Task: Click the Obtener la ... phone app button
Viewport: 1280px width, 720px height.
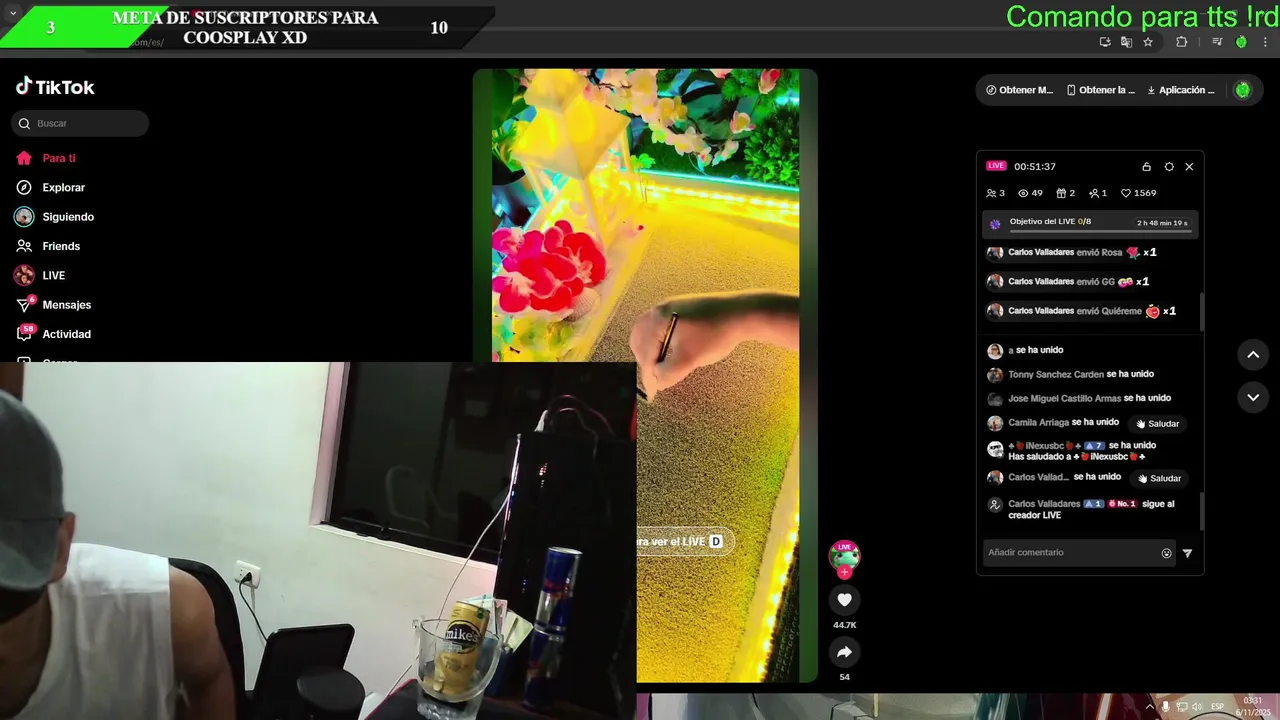Action: pos(1100,90)
